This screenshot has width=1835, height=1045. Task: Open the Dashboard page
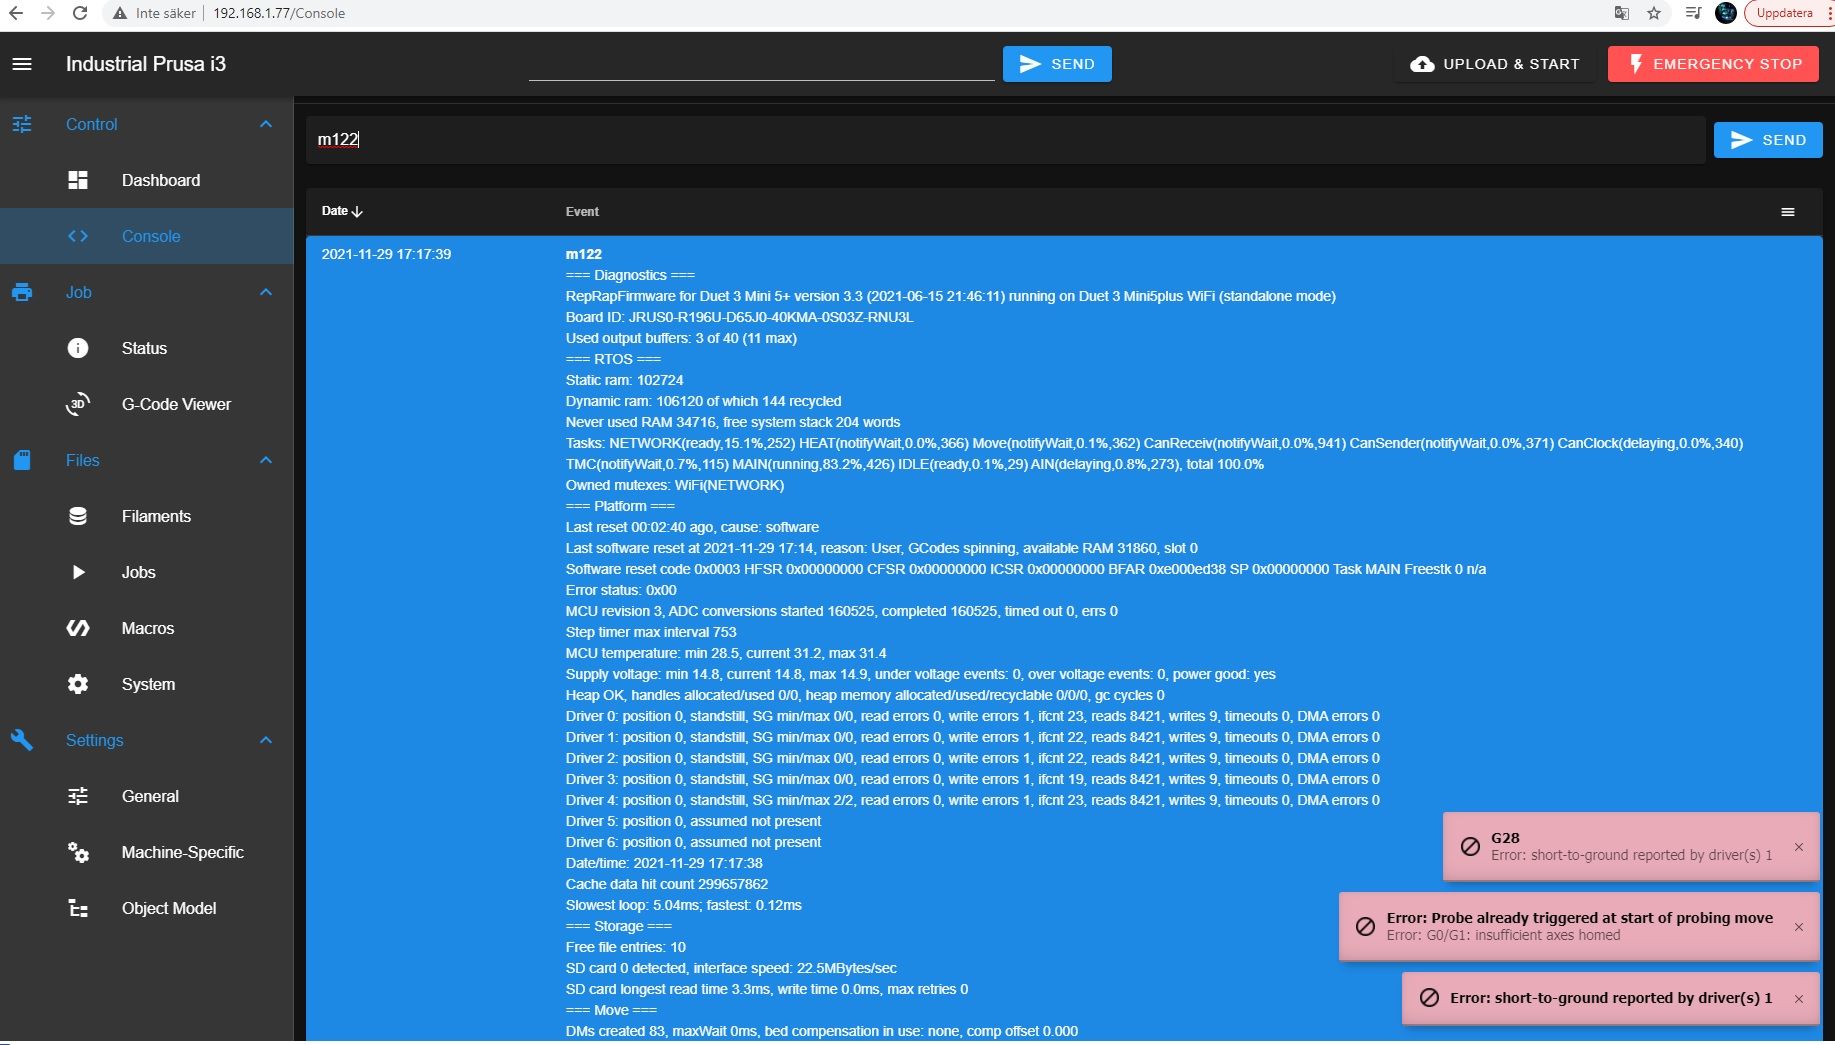coord(147,180)
